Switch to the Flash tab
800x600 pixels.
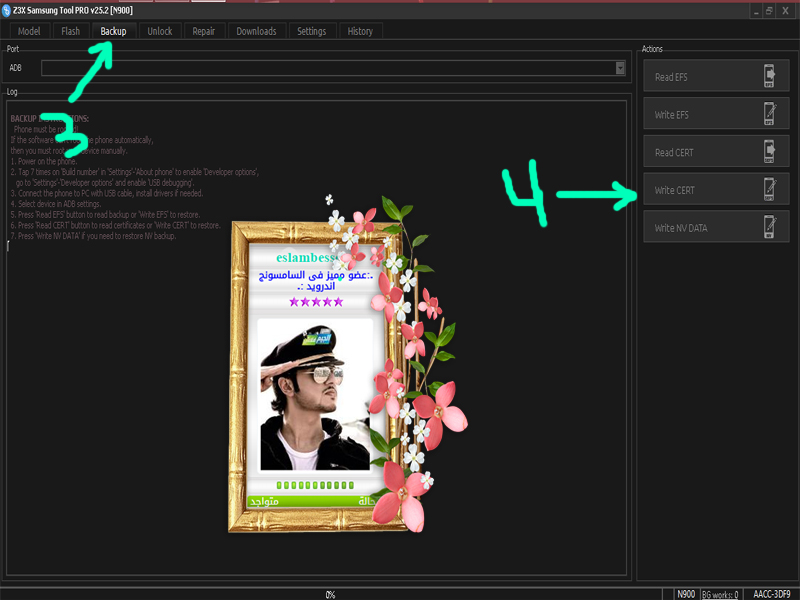[x=70, y=31]
